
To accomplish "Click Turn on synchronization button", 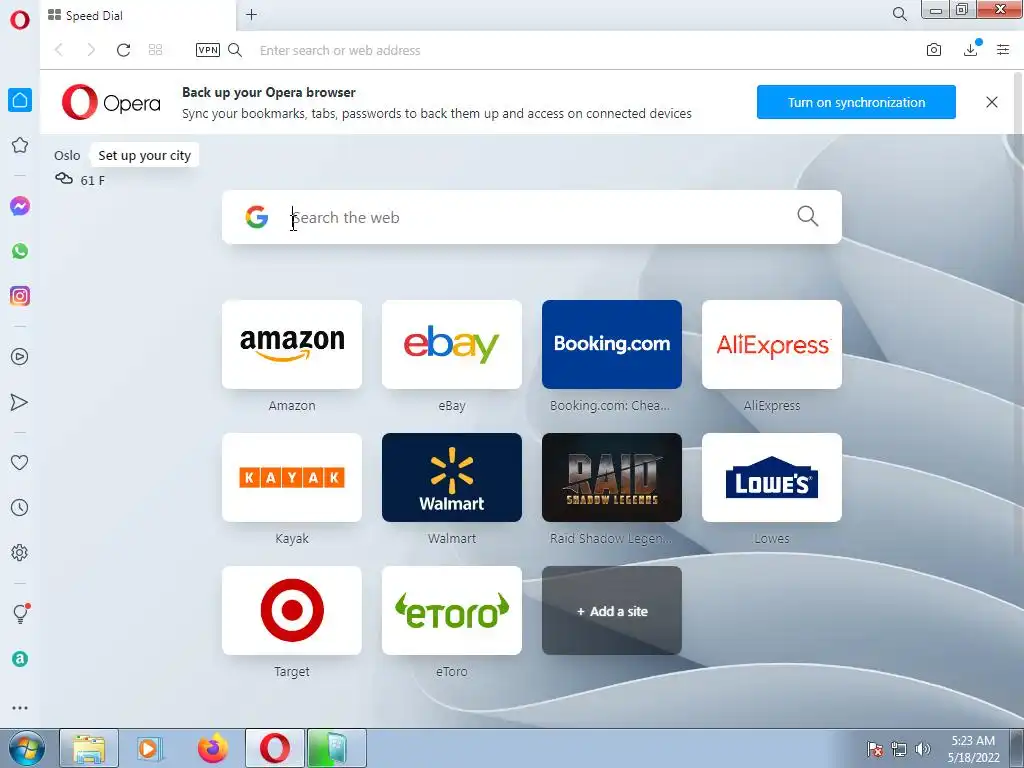I will pyautogui.click(x=856, y=102).
